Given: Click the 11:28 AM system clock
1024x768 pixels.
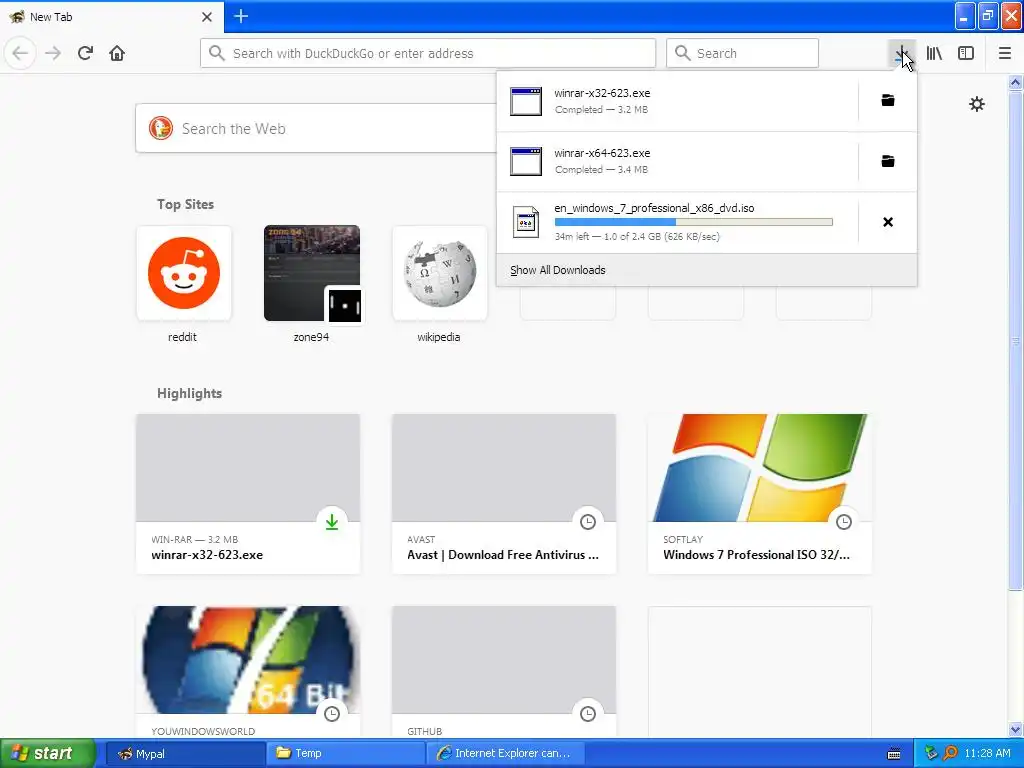Looking at the screenshot, I should pos(987,753).
